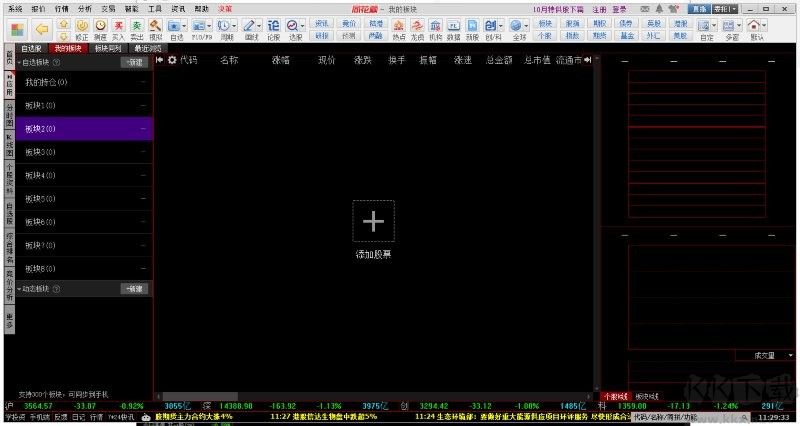Open the 龙虎 ranking icon
Viewport: 800px width, 426px height.
(418, 27)
